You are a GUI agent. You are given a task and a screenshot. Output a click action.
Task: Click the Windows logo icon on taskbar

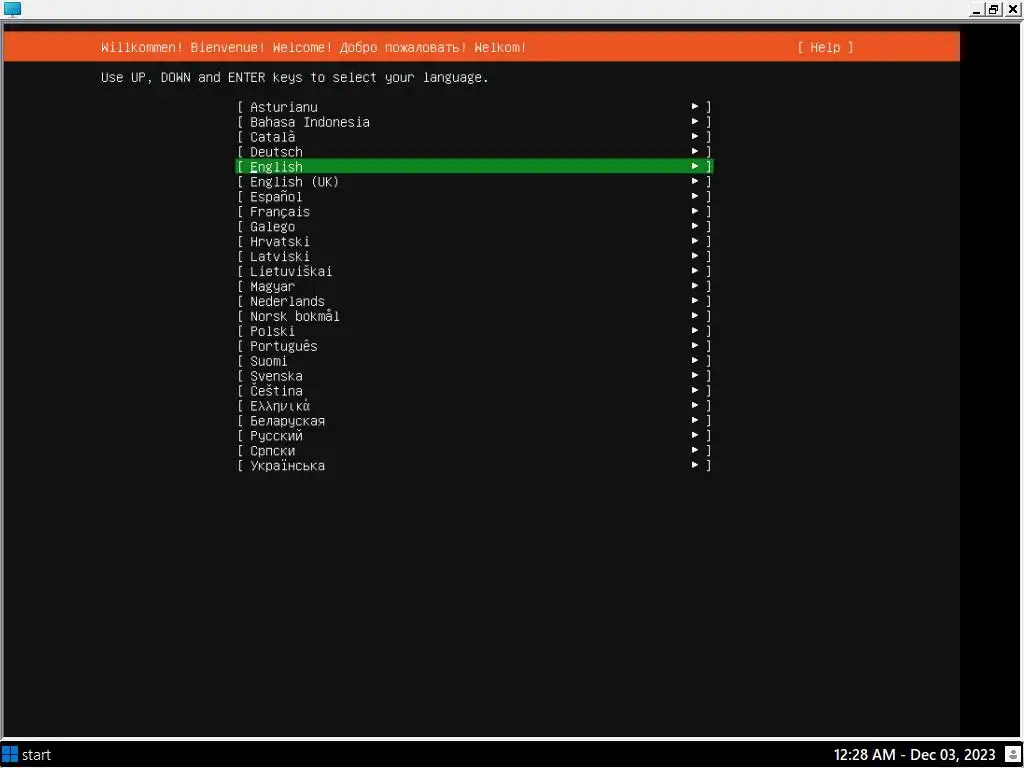click(x=10, y=754)
